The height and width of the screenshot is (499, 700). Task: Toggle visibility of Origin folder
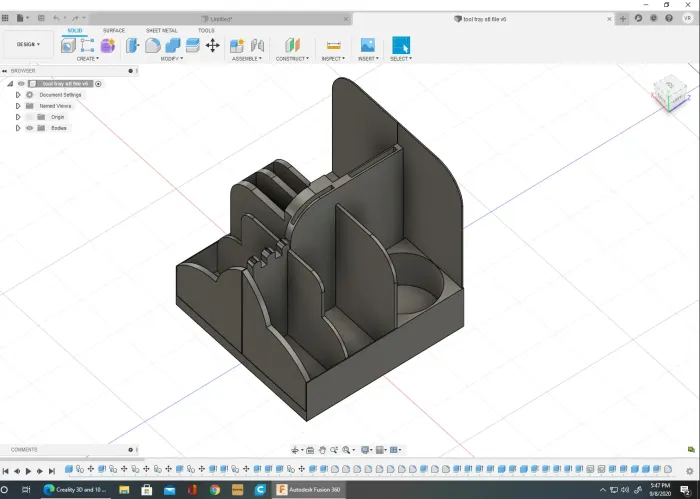tap(29, 117)
